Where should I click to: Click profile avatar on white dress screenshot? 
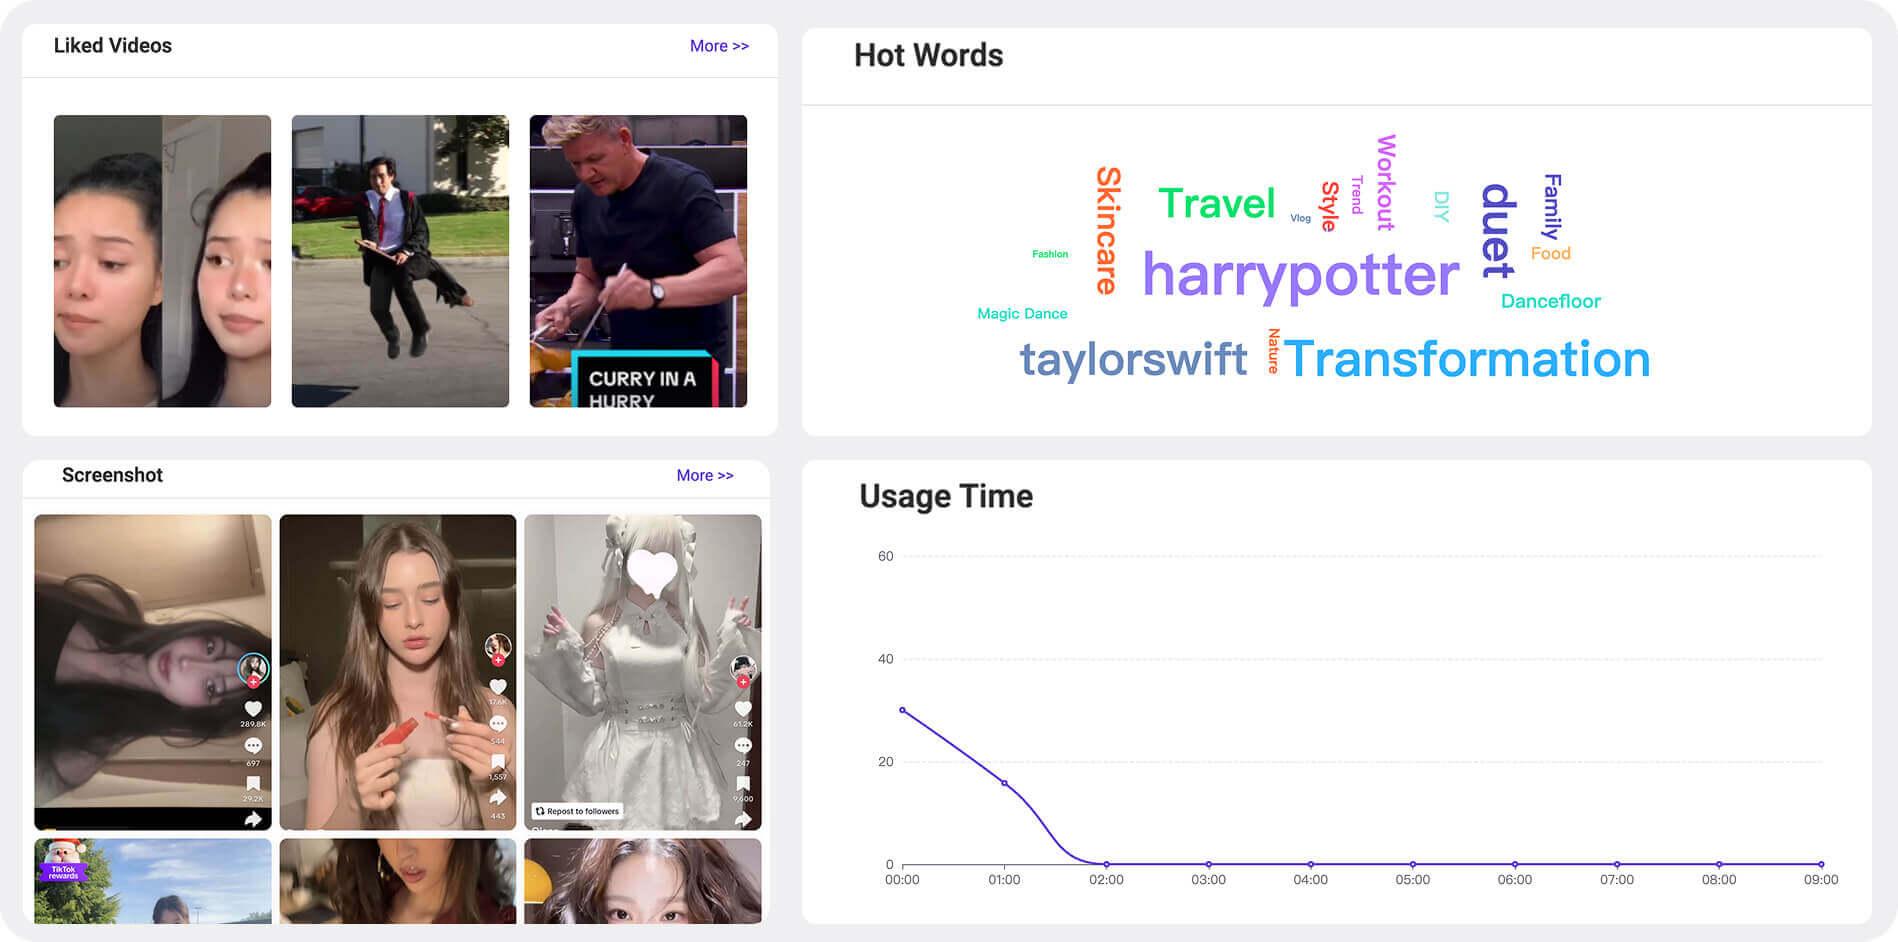point(743,668)
